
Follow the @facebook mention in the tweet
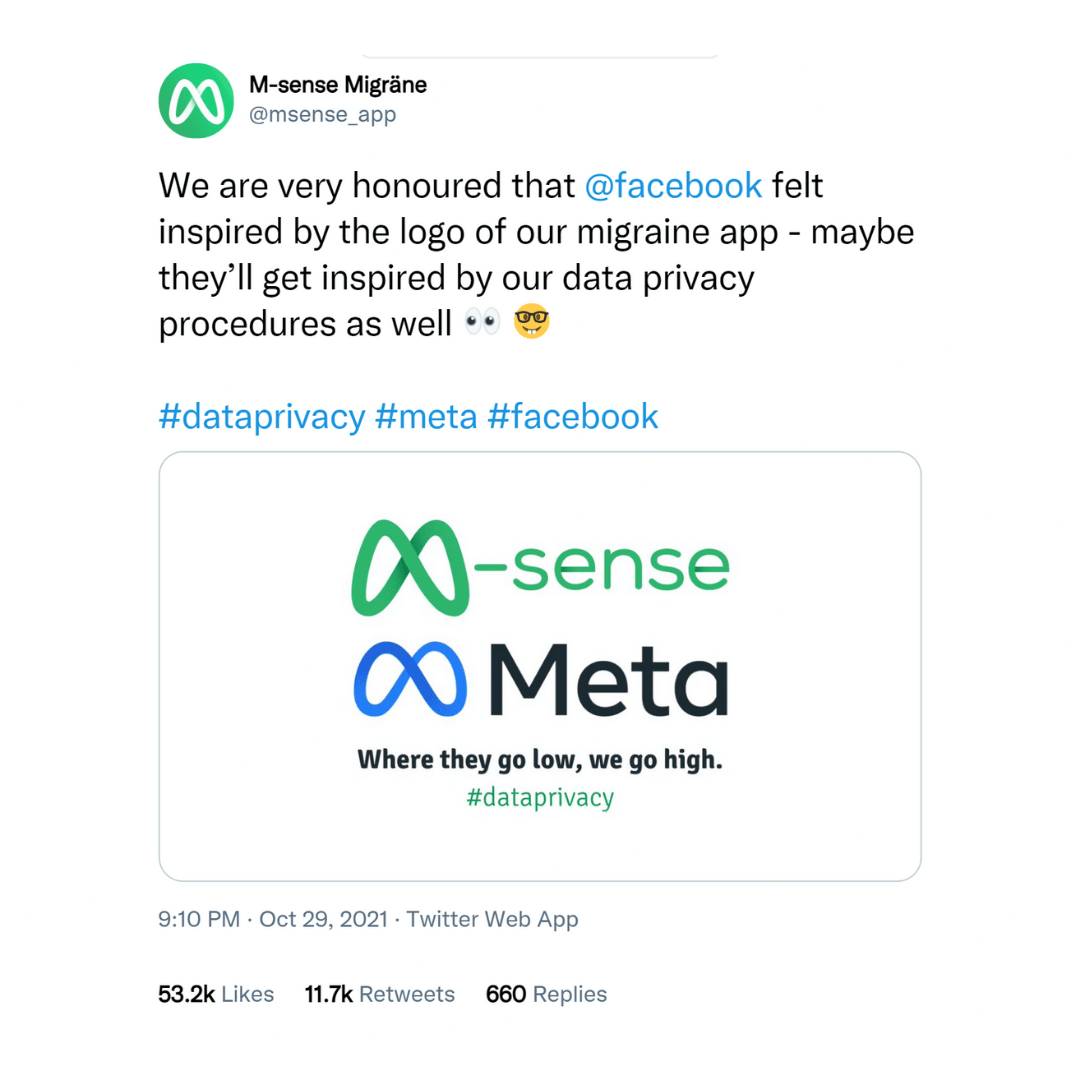point(673,186)
